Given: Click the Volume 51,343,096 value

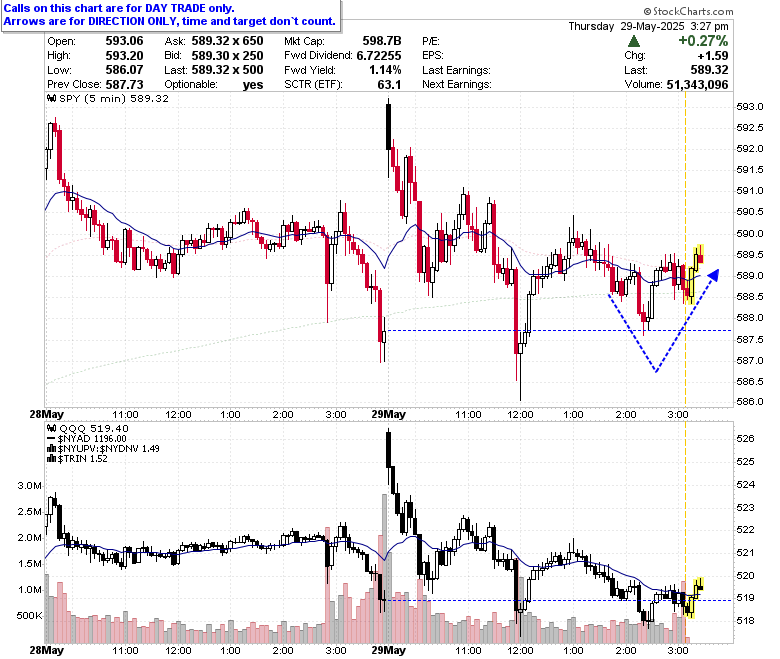Looking at the screenshot, I should (x=697, y=85).
